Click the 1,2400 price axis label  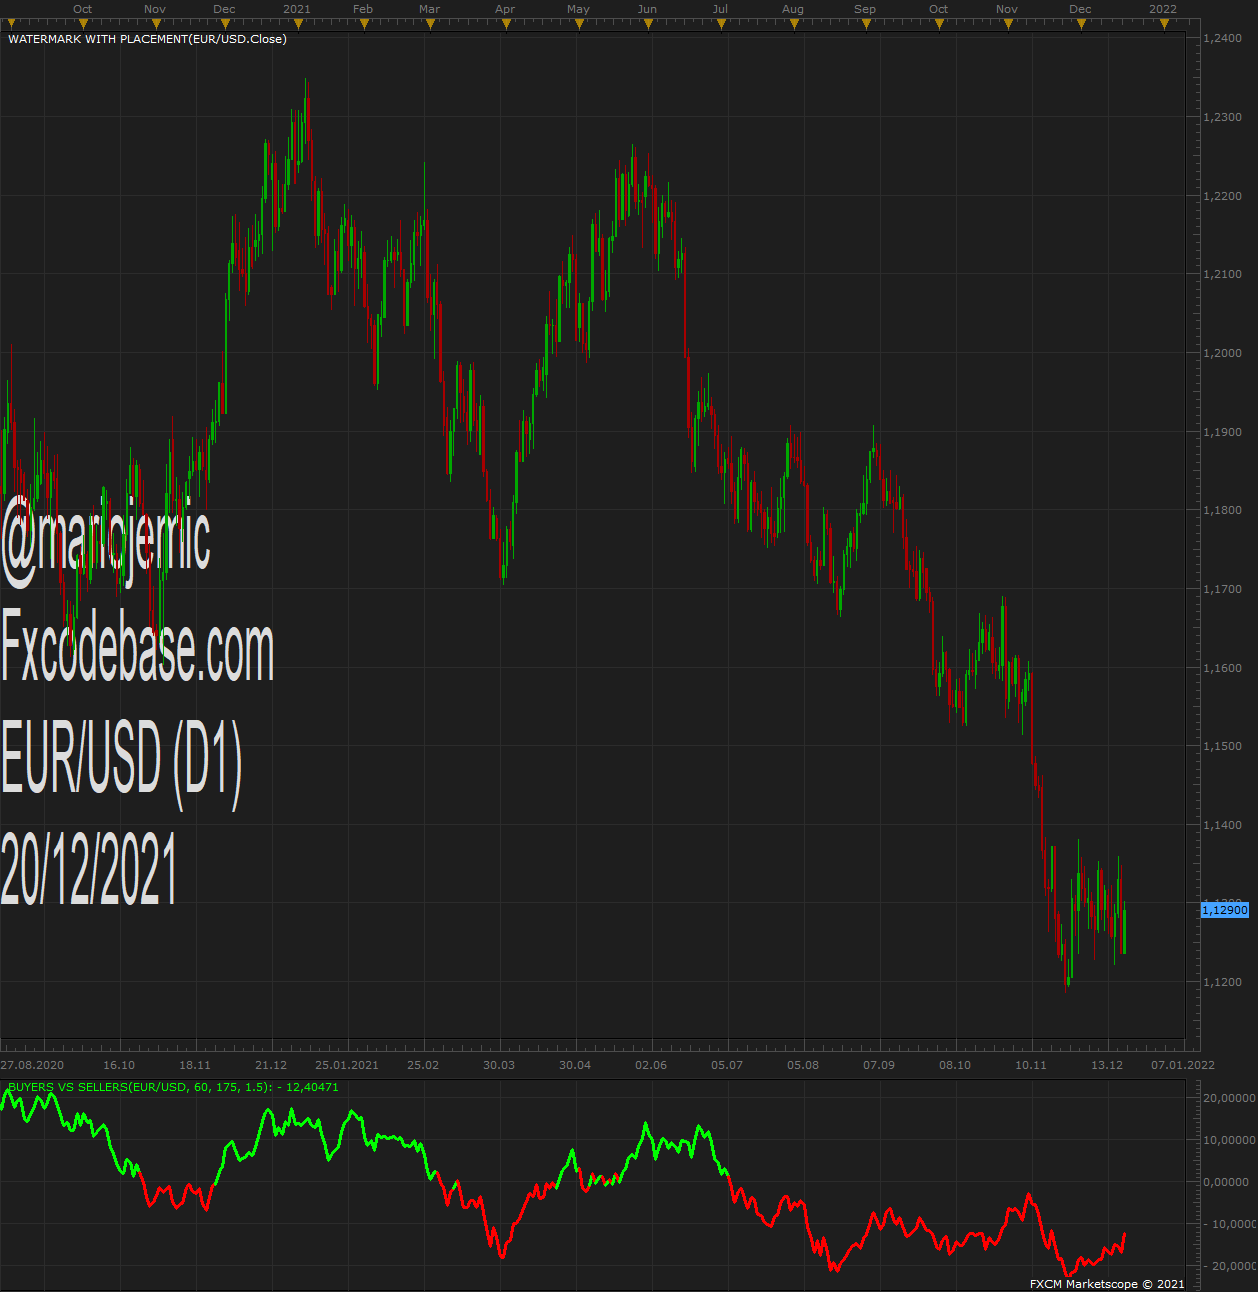pyautogui.click(x=1223, y=38)
